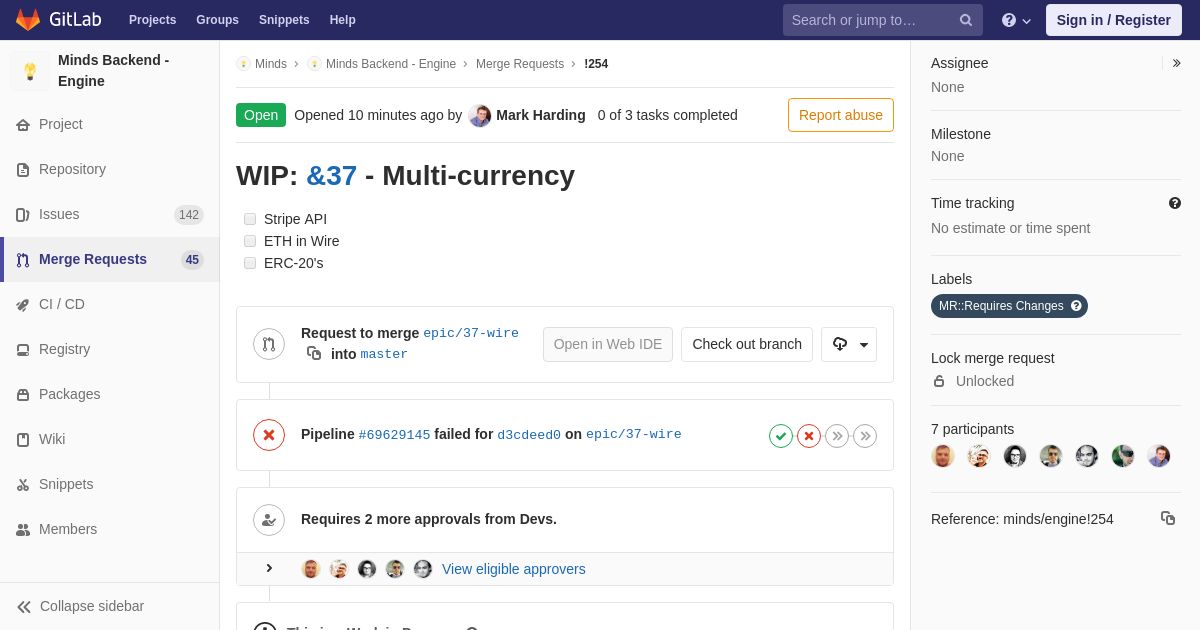
Task: Click the Wiki sidebar icon
Action: click(23, 439)
